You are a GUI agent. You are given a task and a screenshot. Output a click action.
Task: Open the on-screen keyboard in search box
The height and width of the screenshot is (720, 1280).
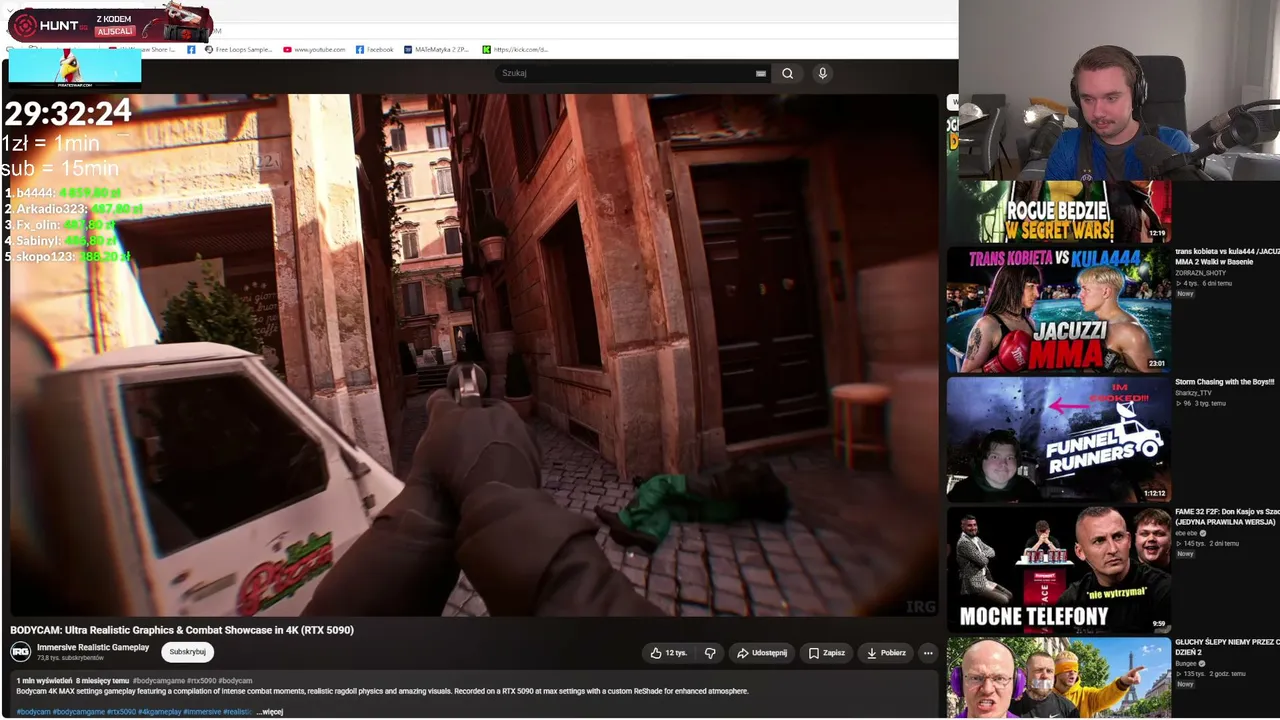tap(761, 73)
